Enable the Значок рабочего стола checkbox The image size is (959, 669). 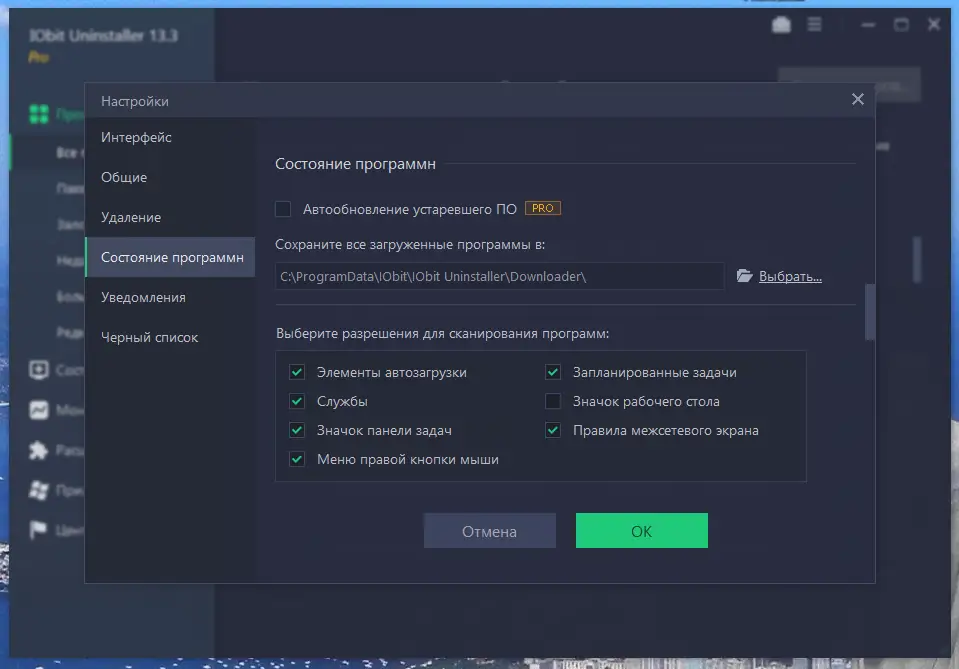pos(553,401)
